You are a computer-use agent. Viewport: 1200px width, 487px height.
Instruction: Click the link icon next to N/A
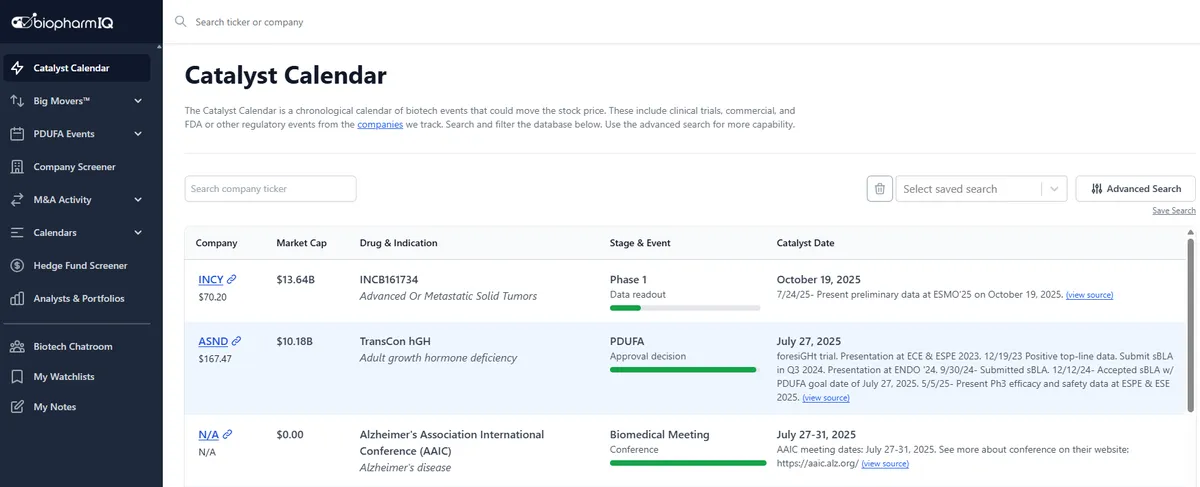coord(228,435)
